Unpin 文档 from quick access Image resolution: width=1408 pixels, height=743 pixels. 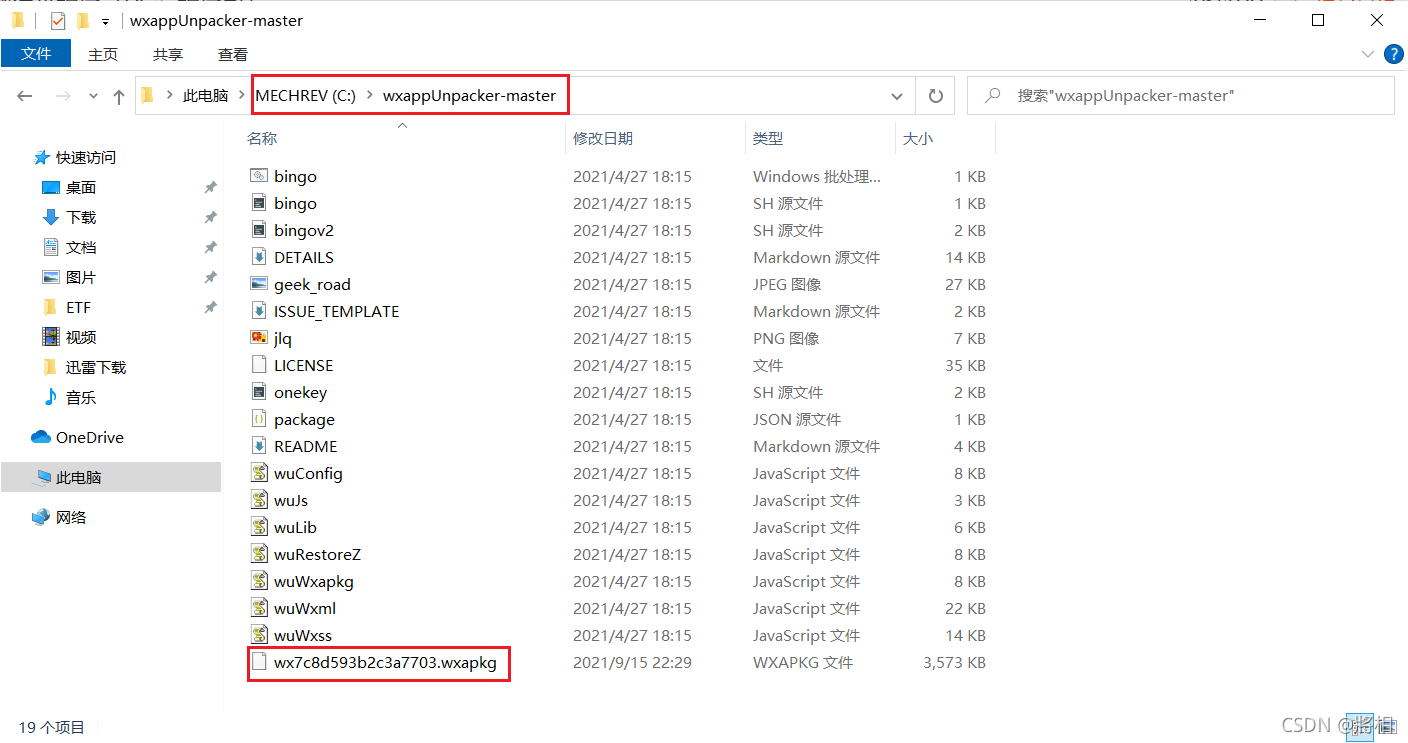coord(209,247)
